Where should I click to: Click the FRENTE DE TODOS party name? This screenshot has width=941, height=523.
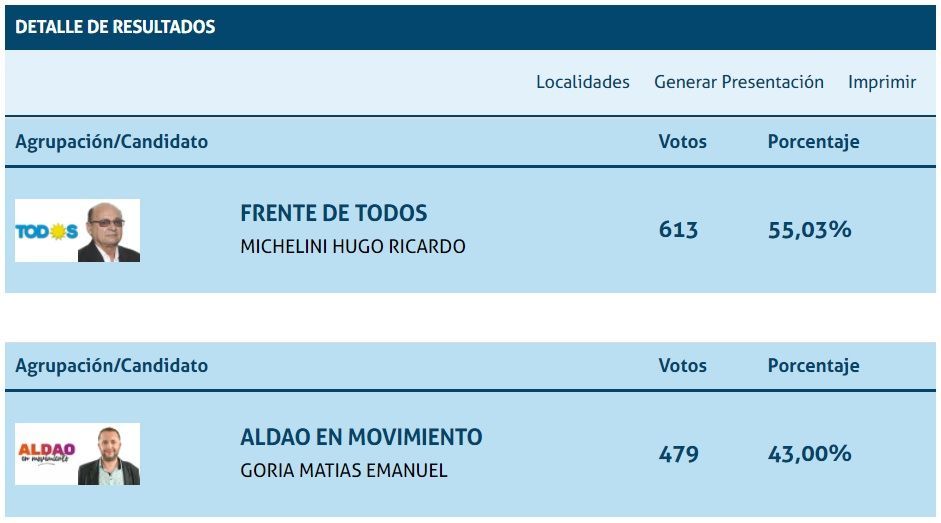tap(333, 213)
